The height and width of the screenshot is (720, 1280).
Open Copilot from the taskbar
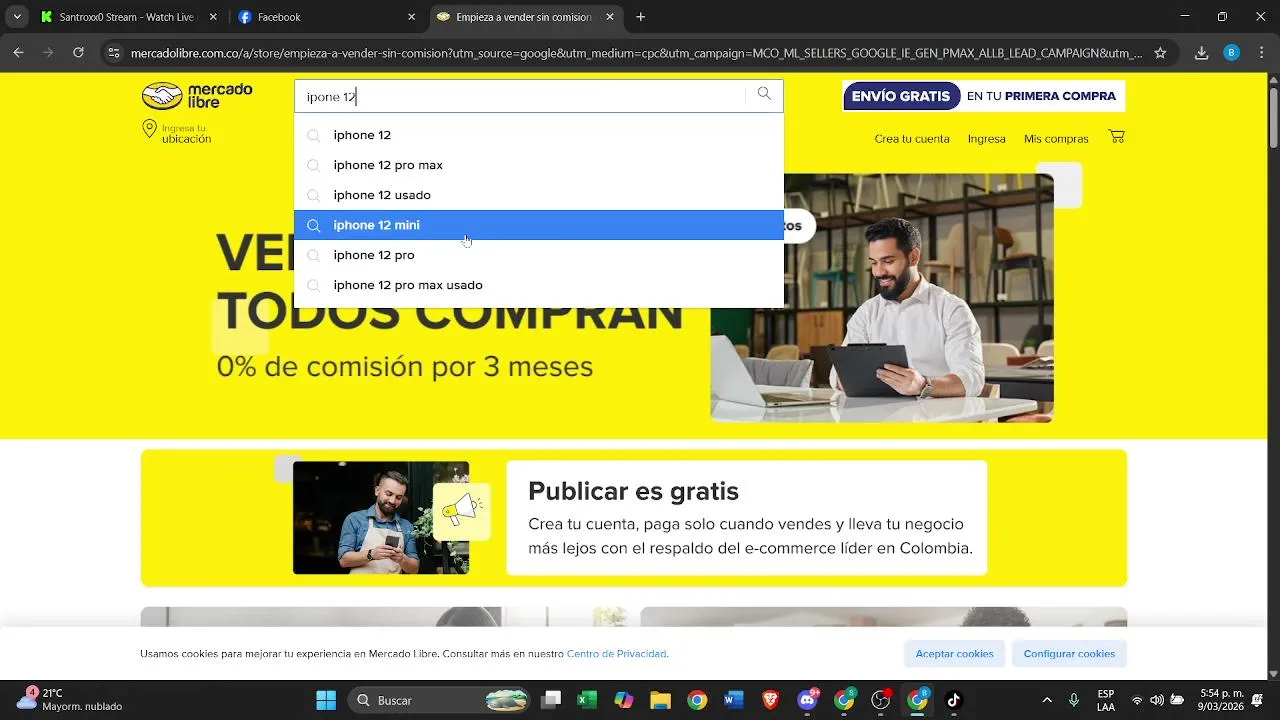(x=624, y=700)
